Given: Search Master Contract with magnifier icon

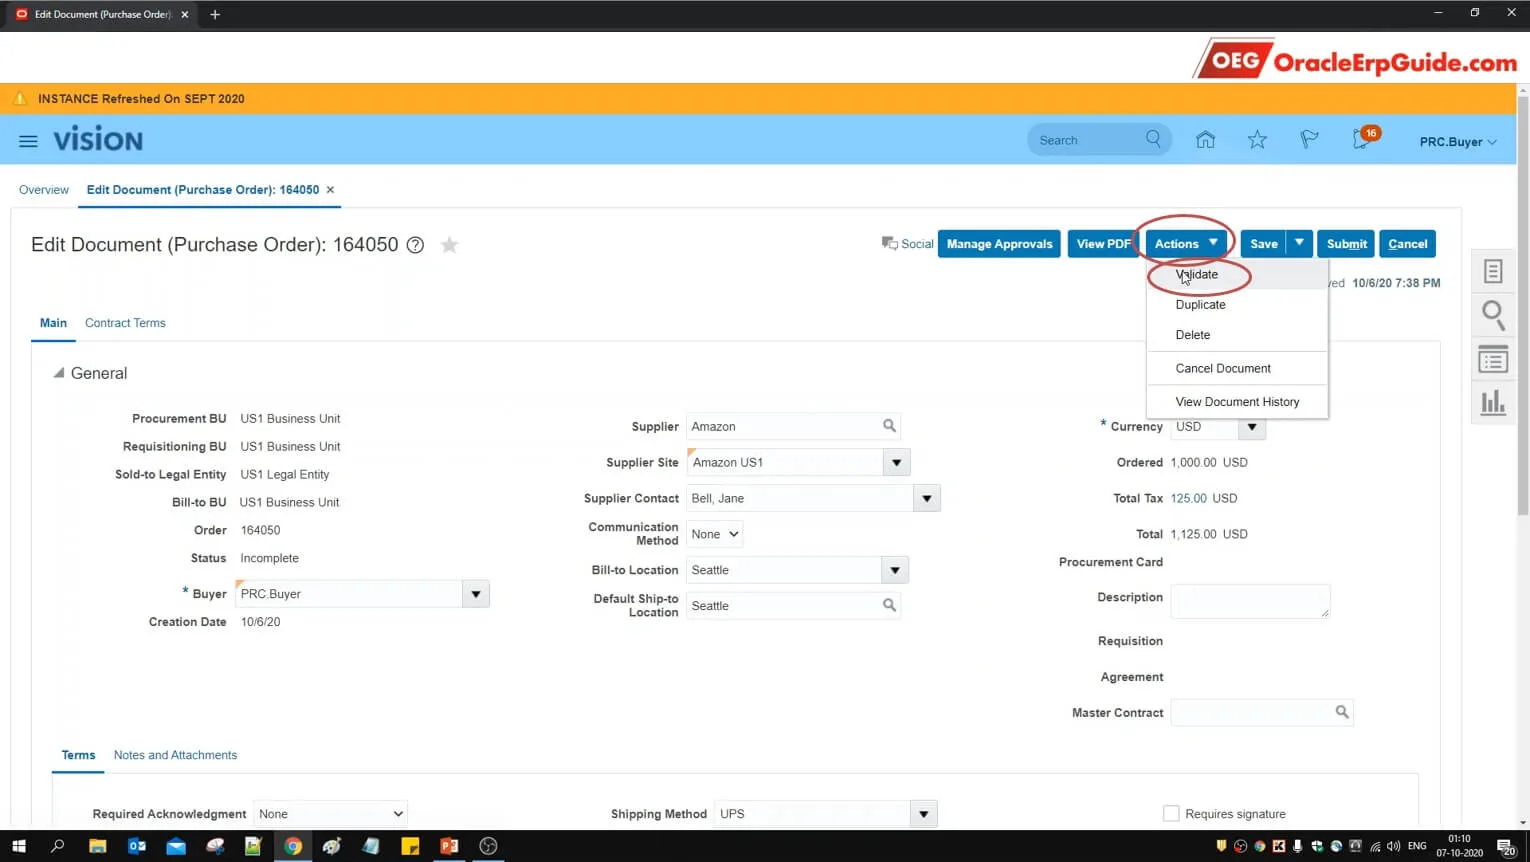Looking at the screenshot, I should (1342, 712).
